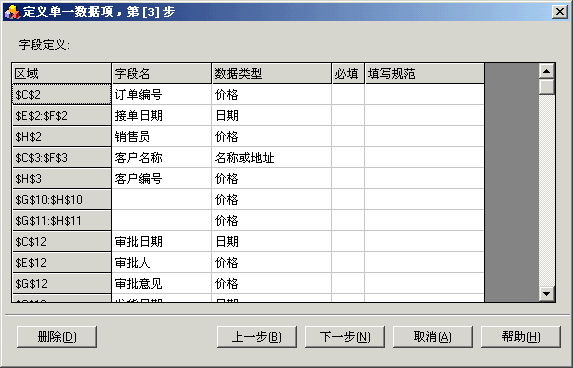Click field name cell 销售员

162,137
